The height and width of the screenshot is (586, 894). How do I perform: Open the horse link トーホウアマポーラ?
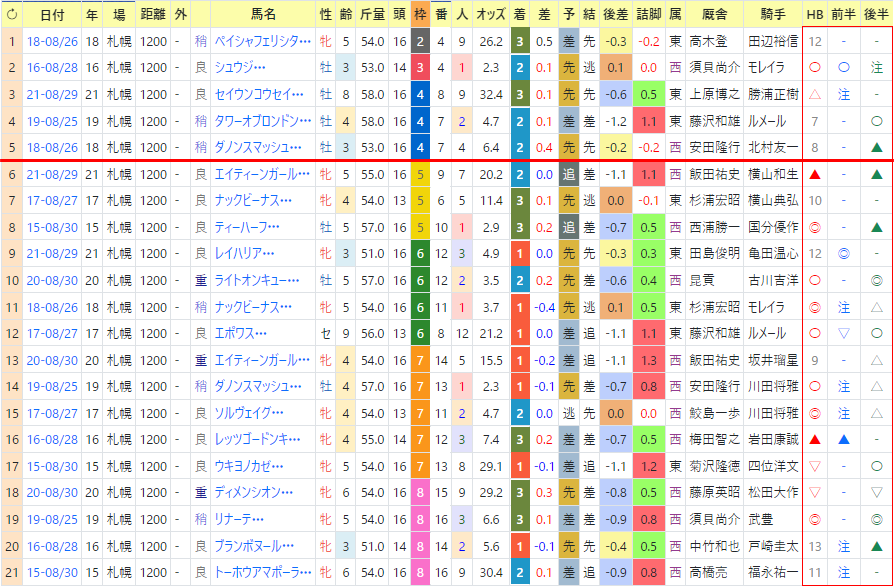(x=263, y=572)
